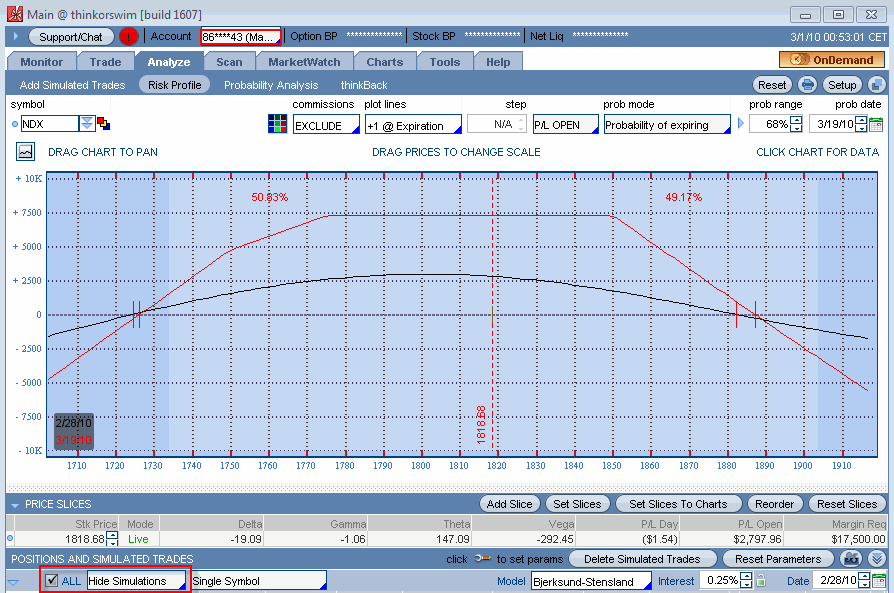Screen dimensions: 894x593
Task: Click the detach window icon beside Setup
Action: tap(876, 85)
